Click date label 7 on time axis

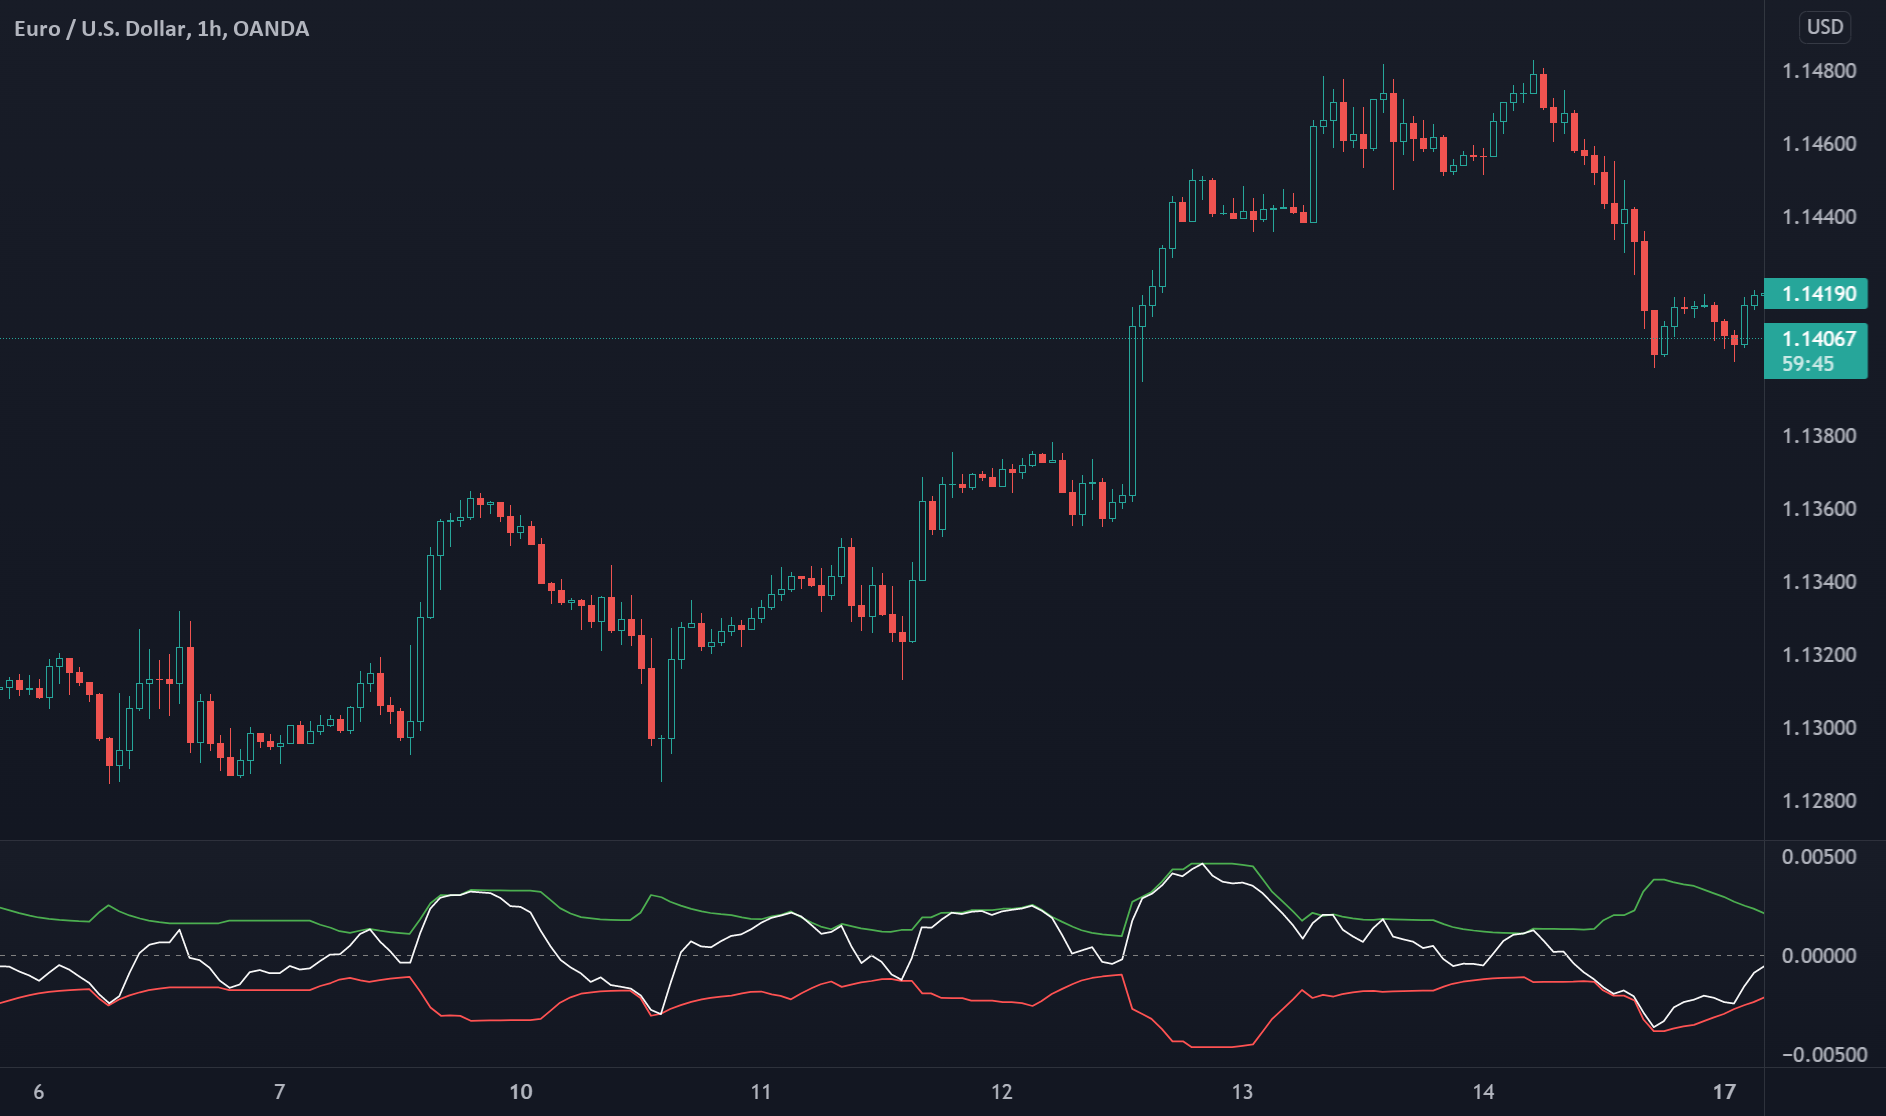coord(280,1092)
